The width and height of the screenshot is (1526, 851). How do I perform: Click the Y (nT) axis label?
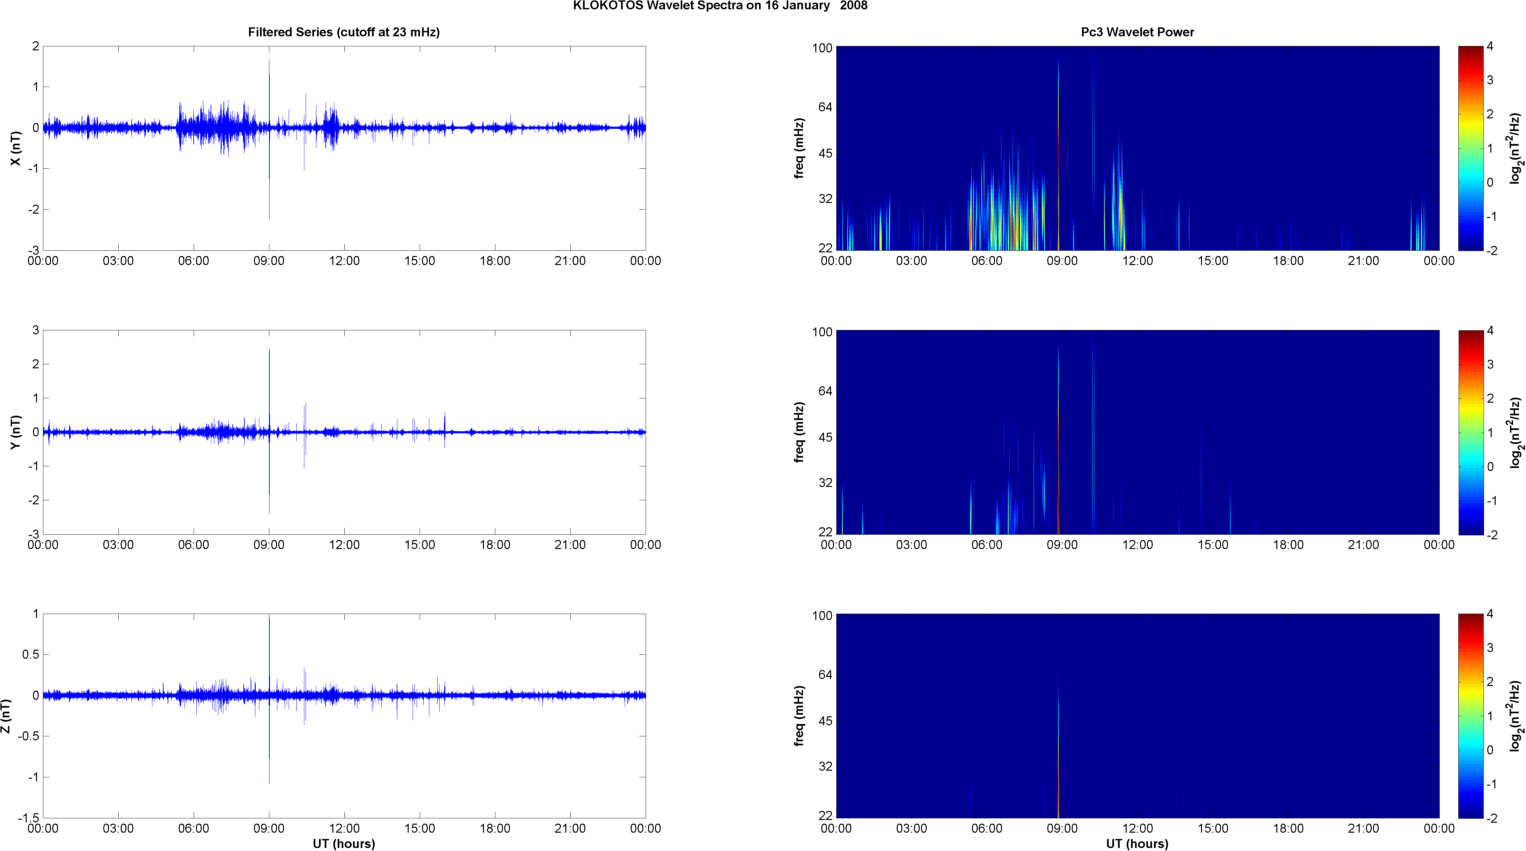point(15,432)
